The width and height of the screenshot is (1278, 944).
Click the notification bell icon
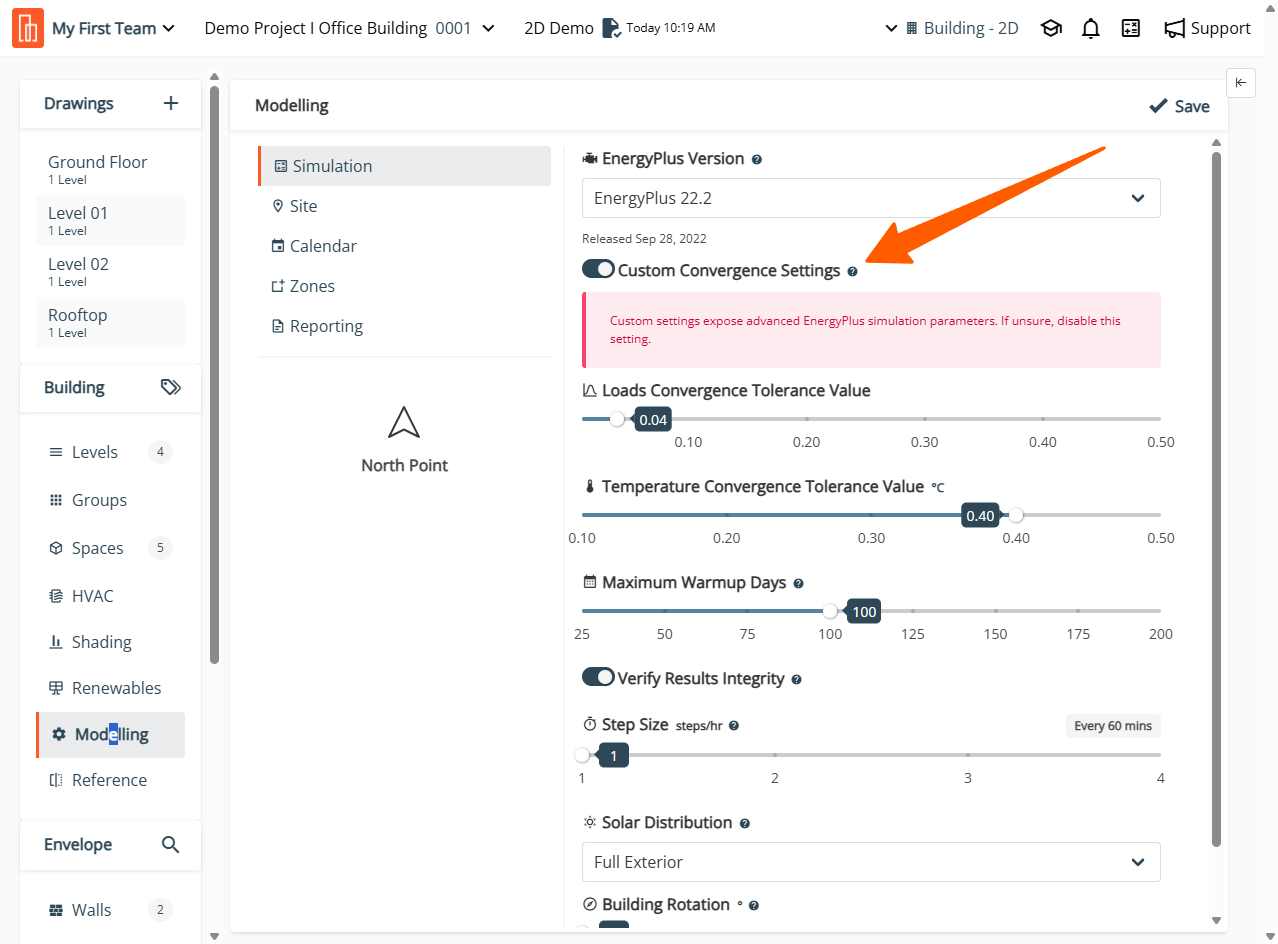(1091, 29)
